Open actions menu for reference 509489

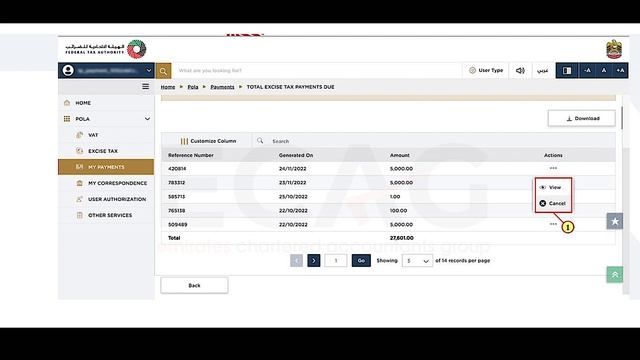point(553,224)
